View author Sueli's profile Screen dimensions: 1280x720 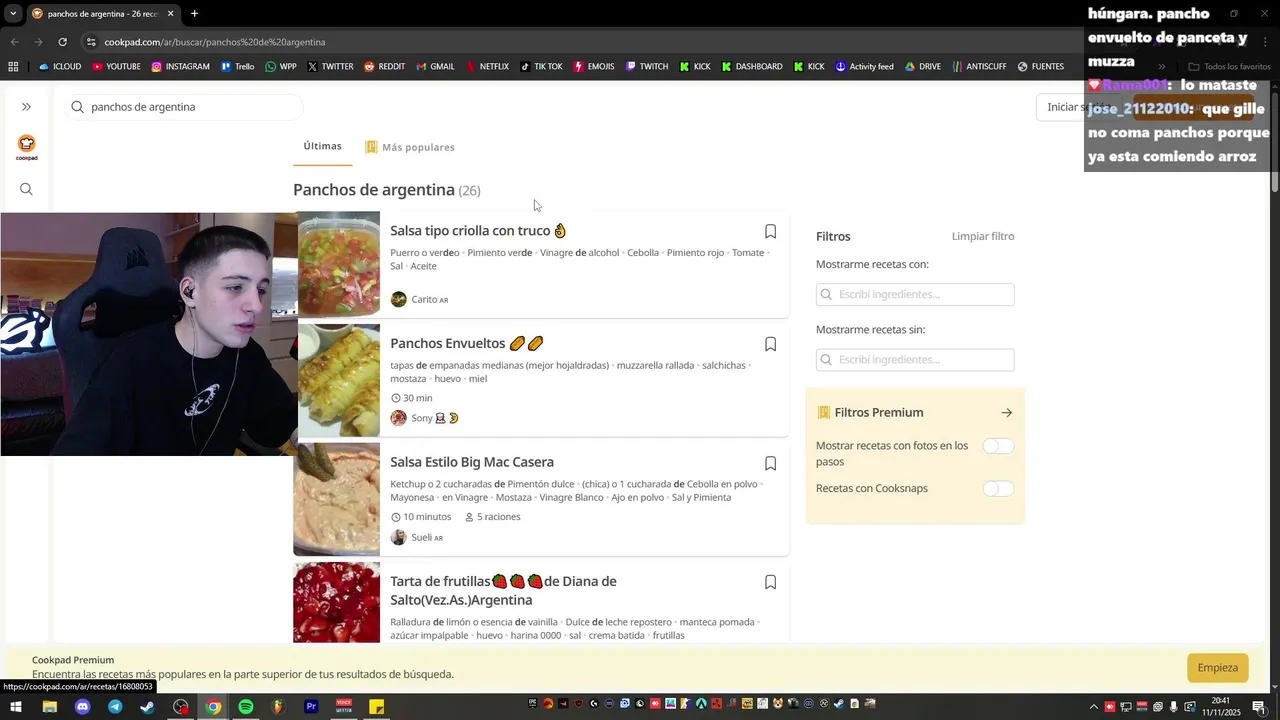[x=416, y=537]
